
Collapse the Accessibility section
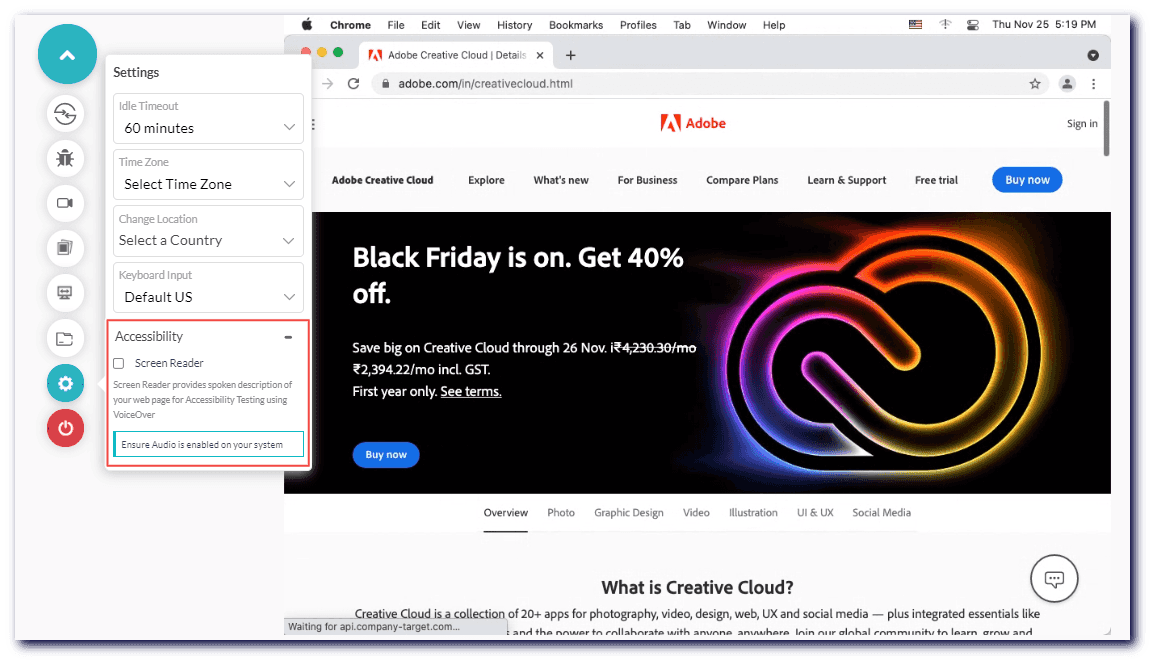288,337
